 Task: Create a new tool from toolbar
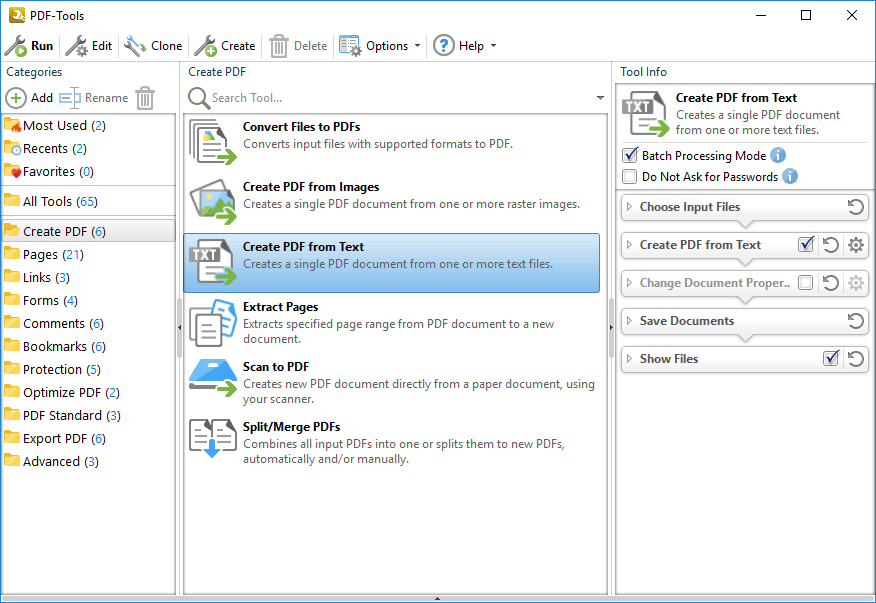click(x=225, y=46)
